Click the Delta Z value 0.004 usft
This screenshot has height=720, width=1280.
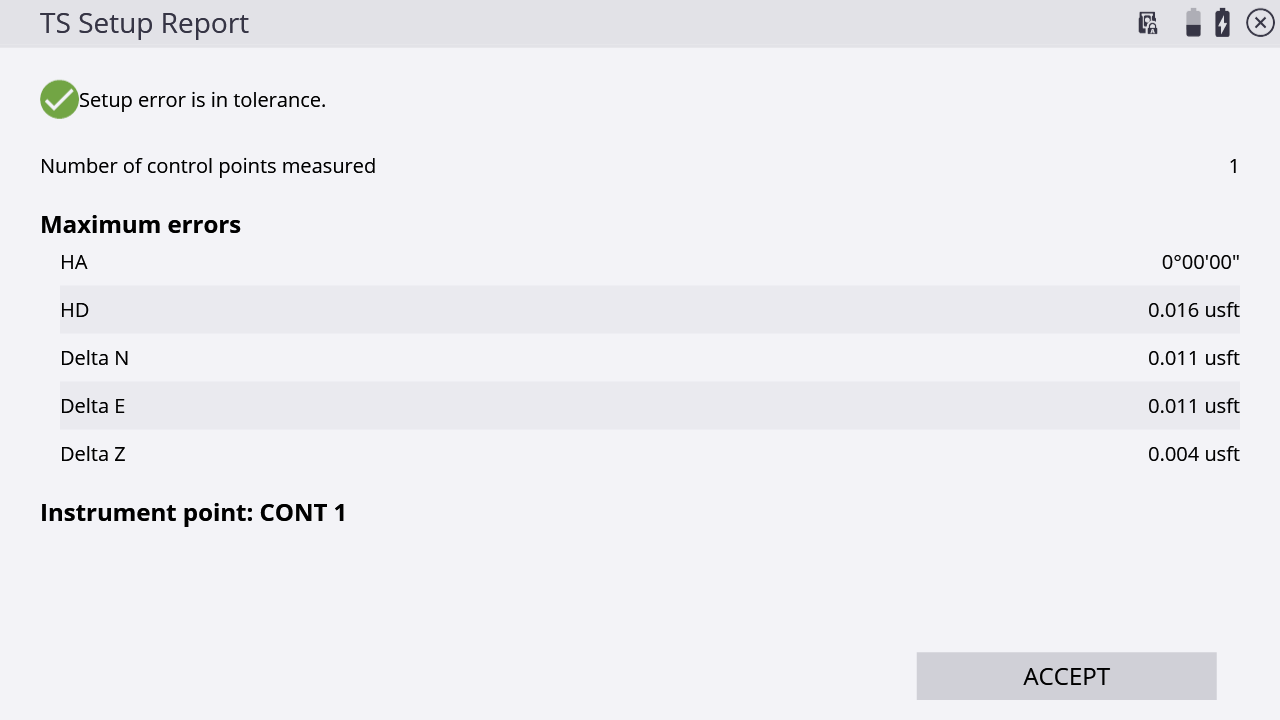1194,454
